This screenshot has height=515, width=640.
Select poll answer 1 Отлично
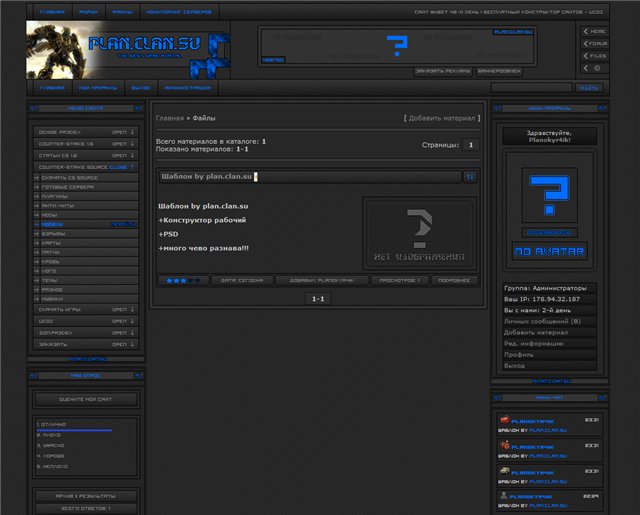pyautogui.click(x=51, y=425)
